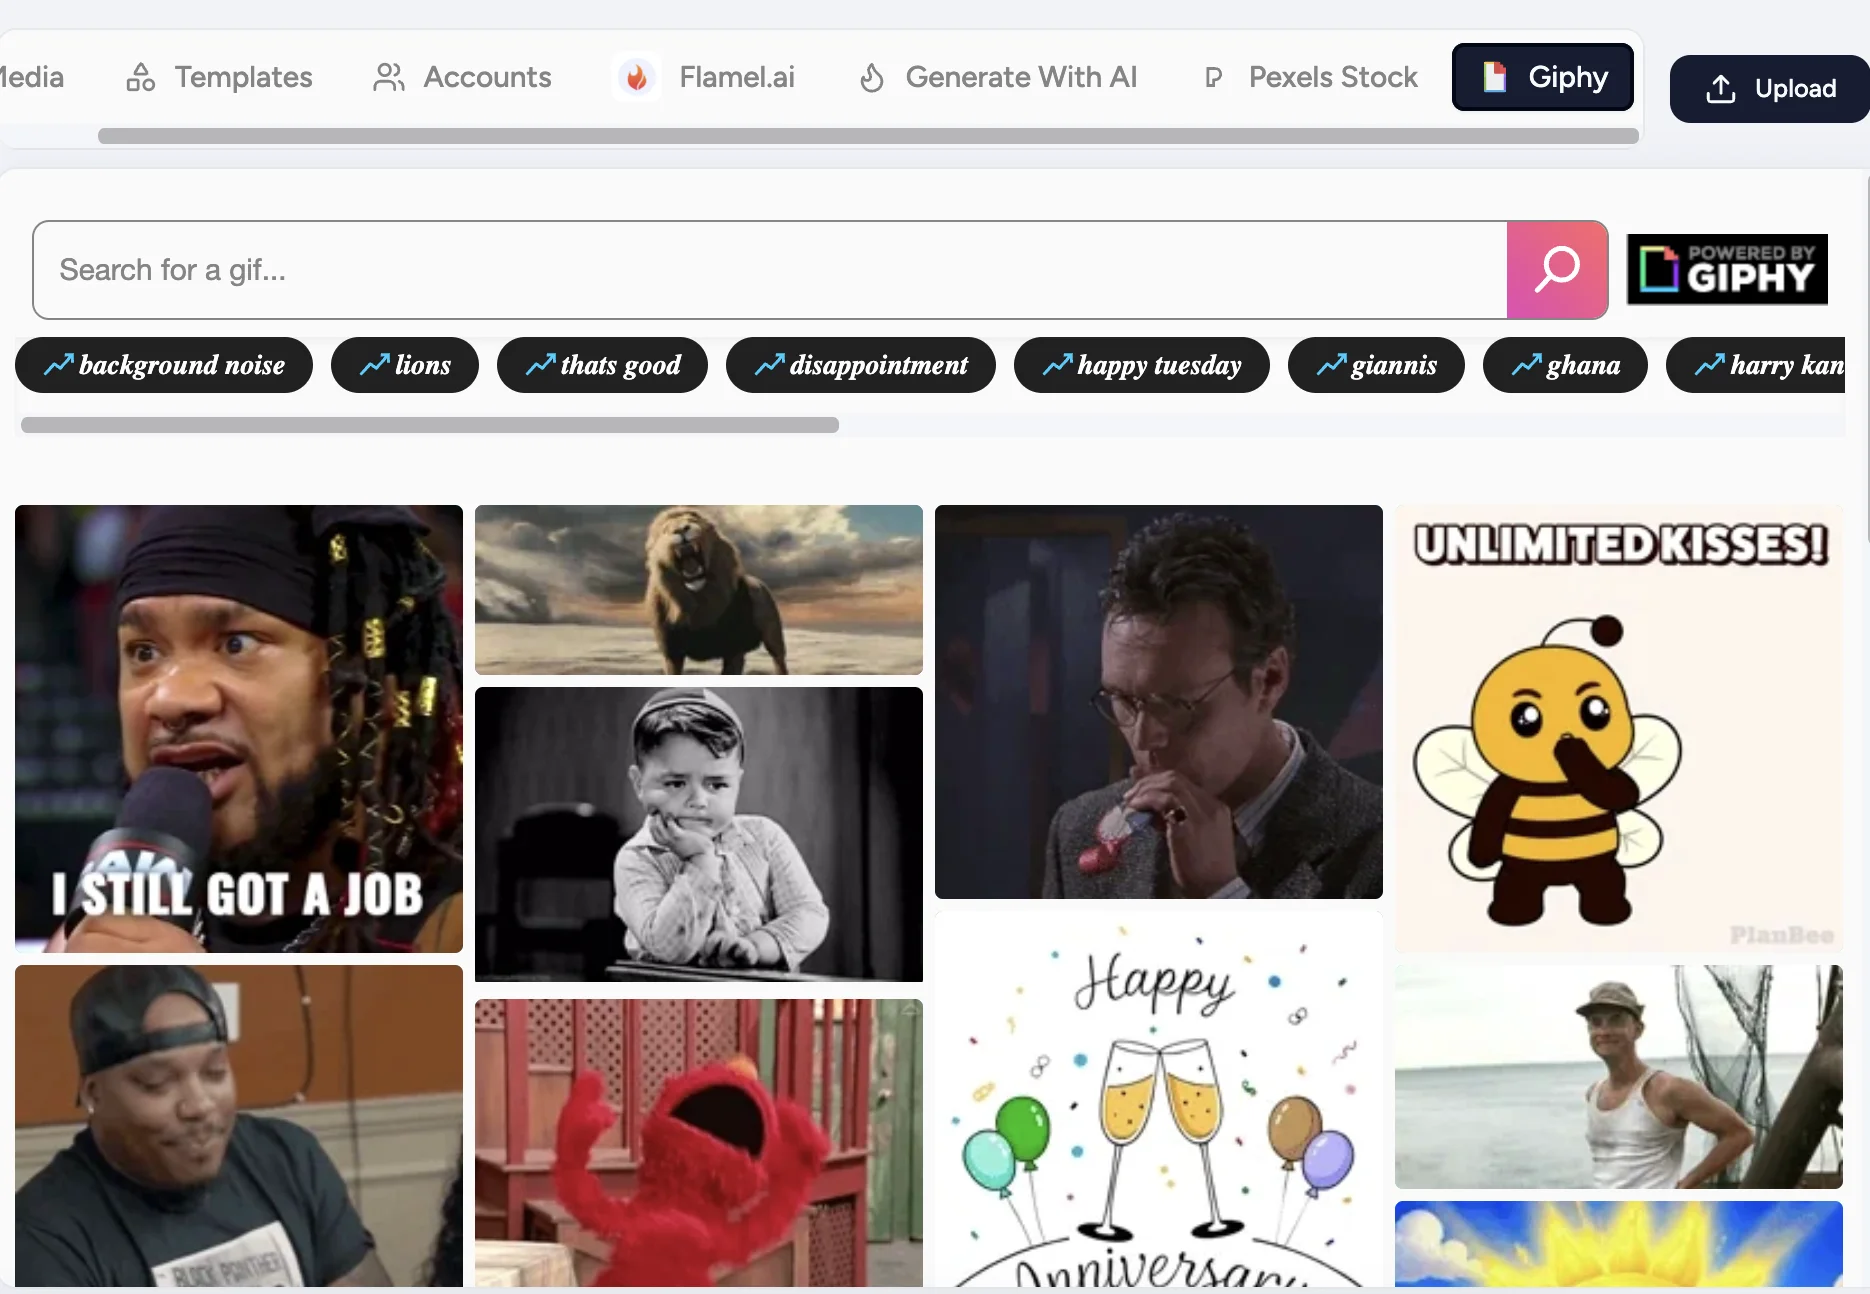Viewport: 1870px width, 1294px height.
Task: Pick the giannis trending tag
Action: click(x=1377, y=365)
